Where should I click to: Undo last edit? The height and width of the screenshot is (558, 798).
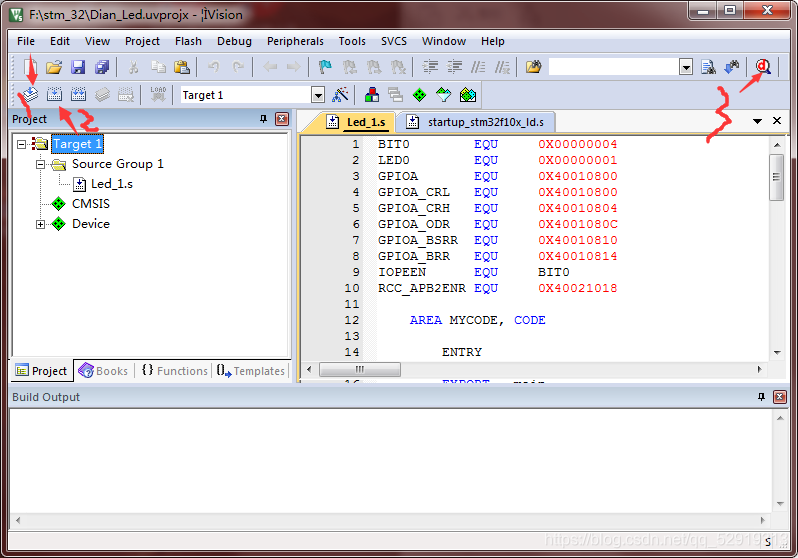214,67
